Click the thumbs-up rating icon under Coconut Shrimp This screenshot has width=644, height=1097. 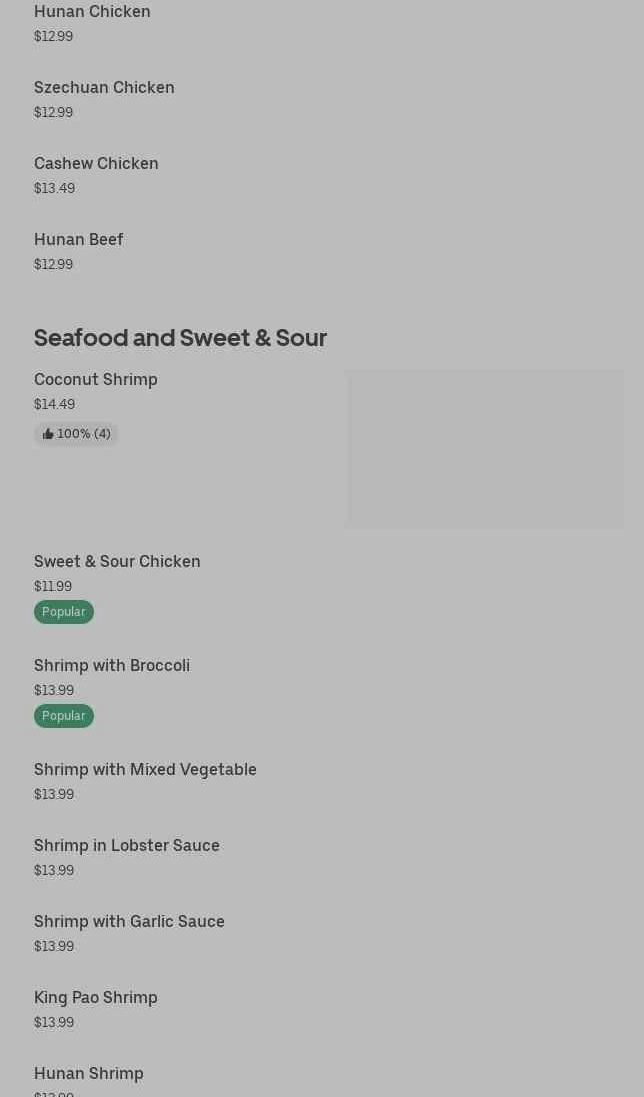coord(48,434)
